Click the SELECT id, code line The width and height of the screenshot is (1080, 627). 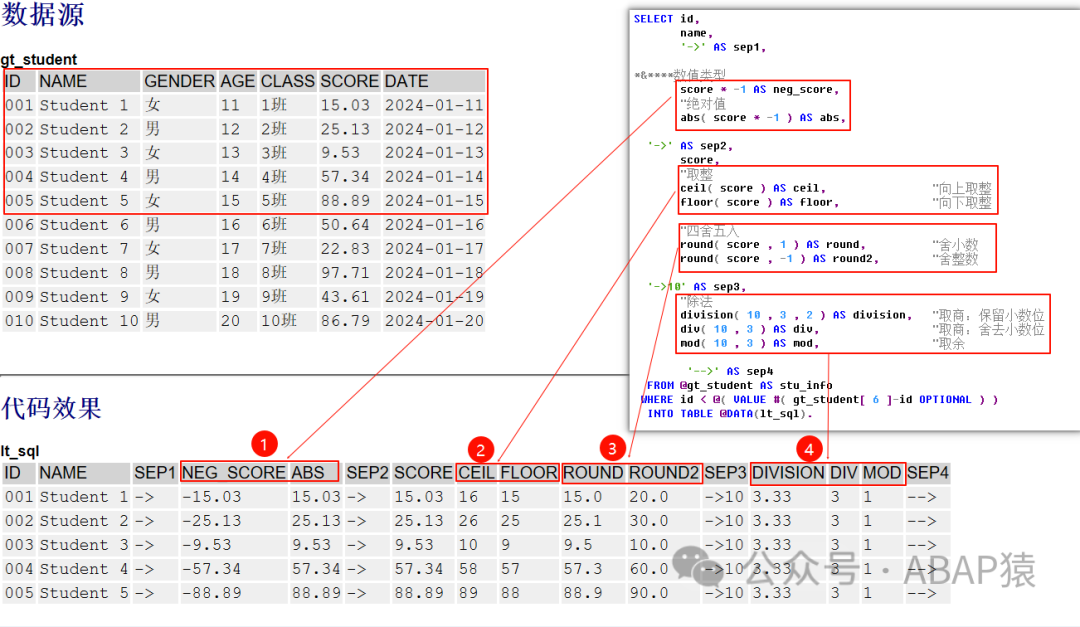click(x=666, y=19)
